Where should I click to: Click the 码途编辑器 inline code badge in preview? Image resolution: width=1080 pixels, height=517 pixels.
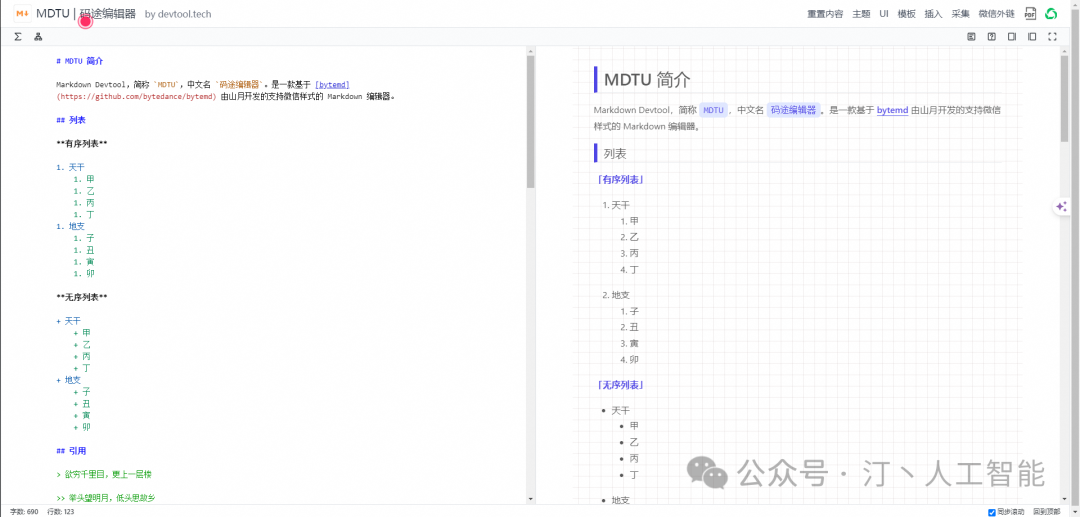coord(794,110)
